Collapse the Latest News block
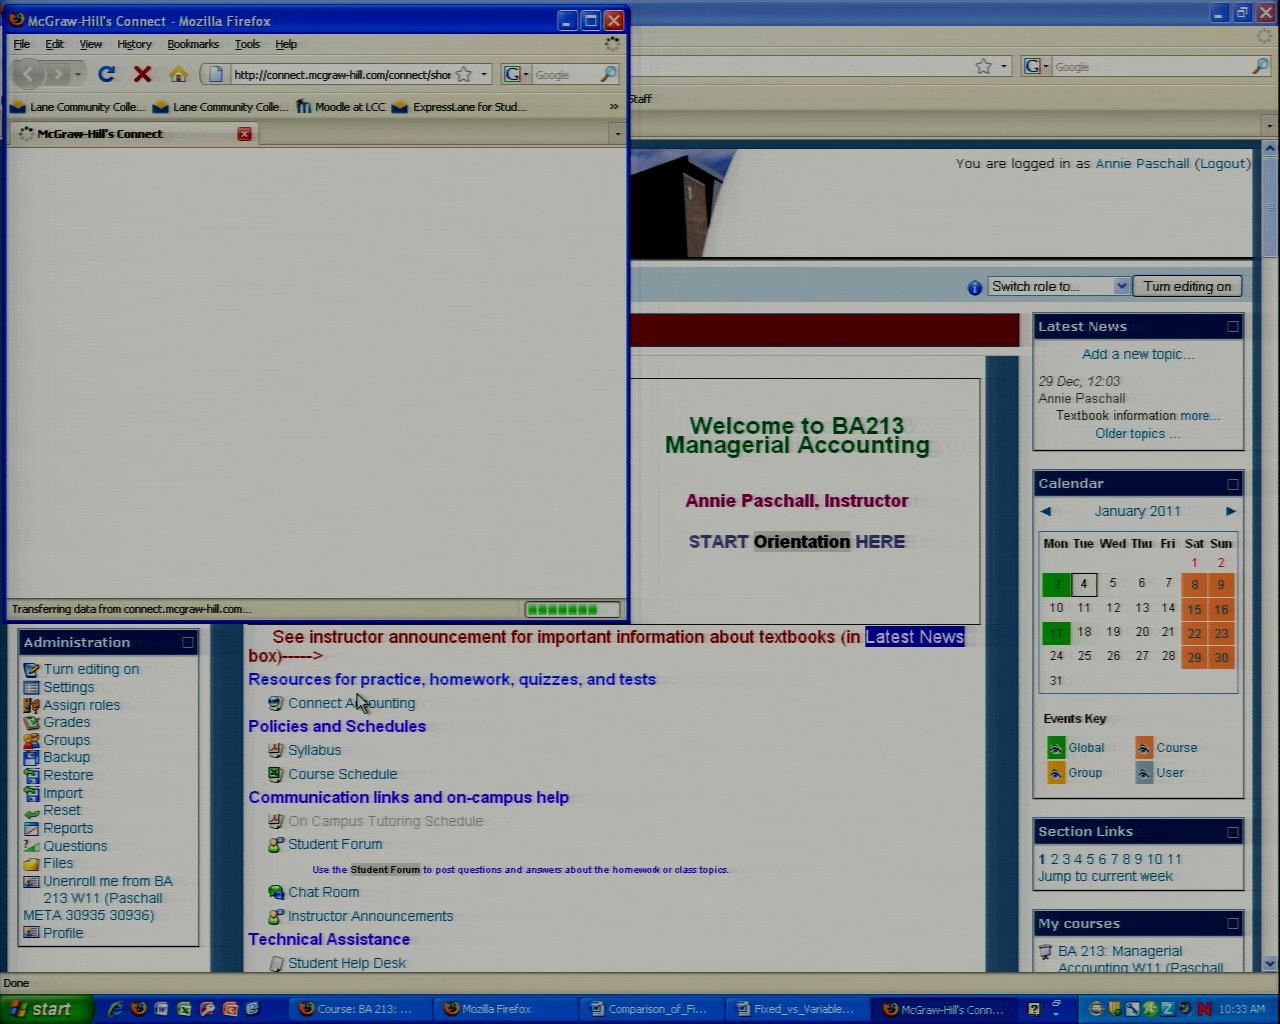This screenshot has height=1024, width=1280. 1232,326
